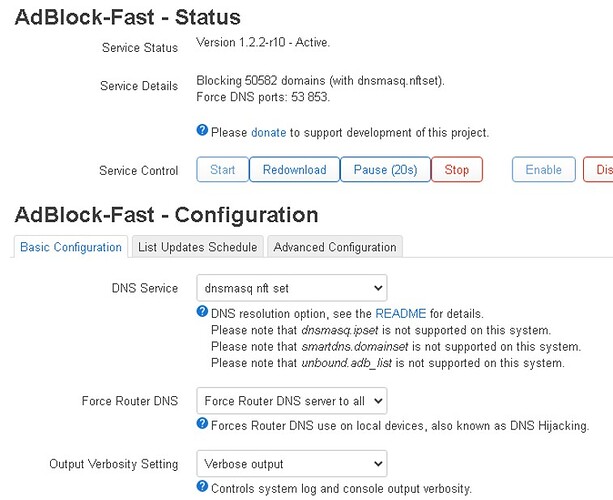
Task: Follow the donate link
Action: pos(268,132)
